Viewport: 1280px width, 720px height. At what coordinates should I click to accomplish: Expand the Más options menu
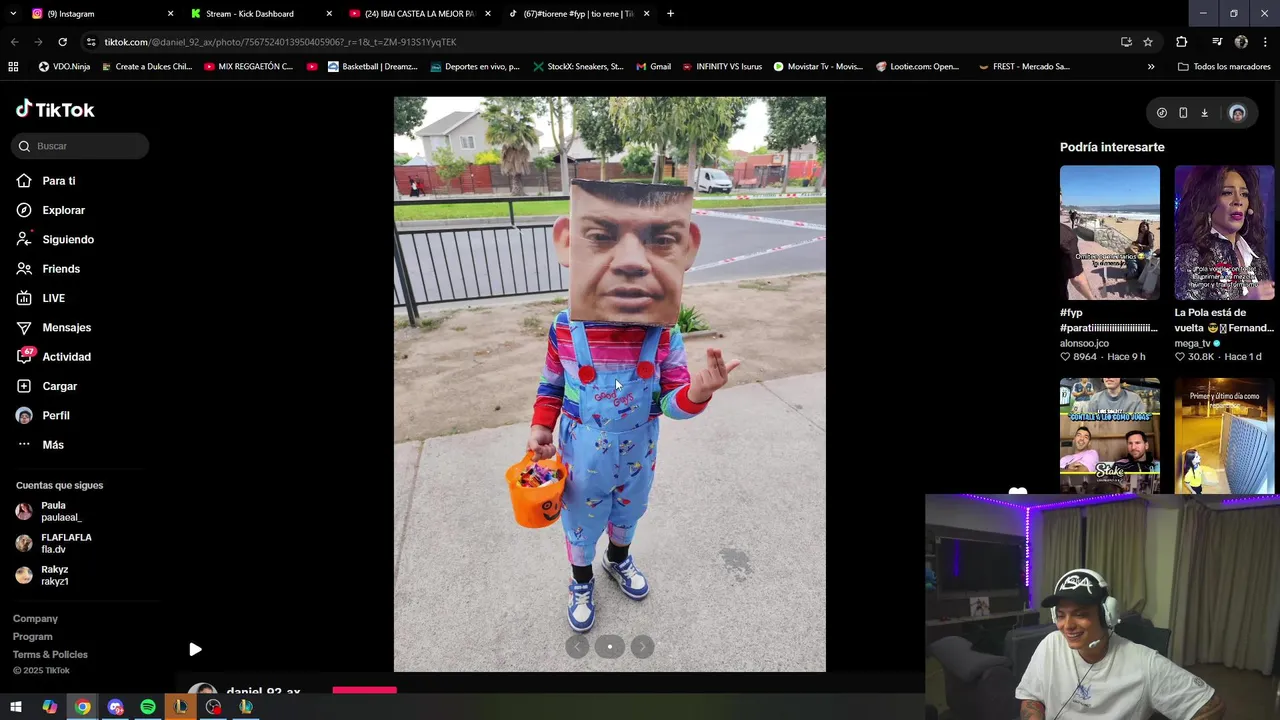tap(40, 445)
